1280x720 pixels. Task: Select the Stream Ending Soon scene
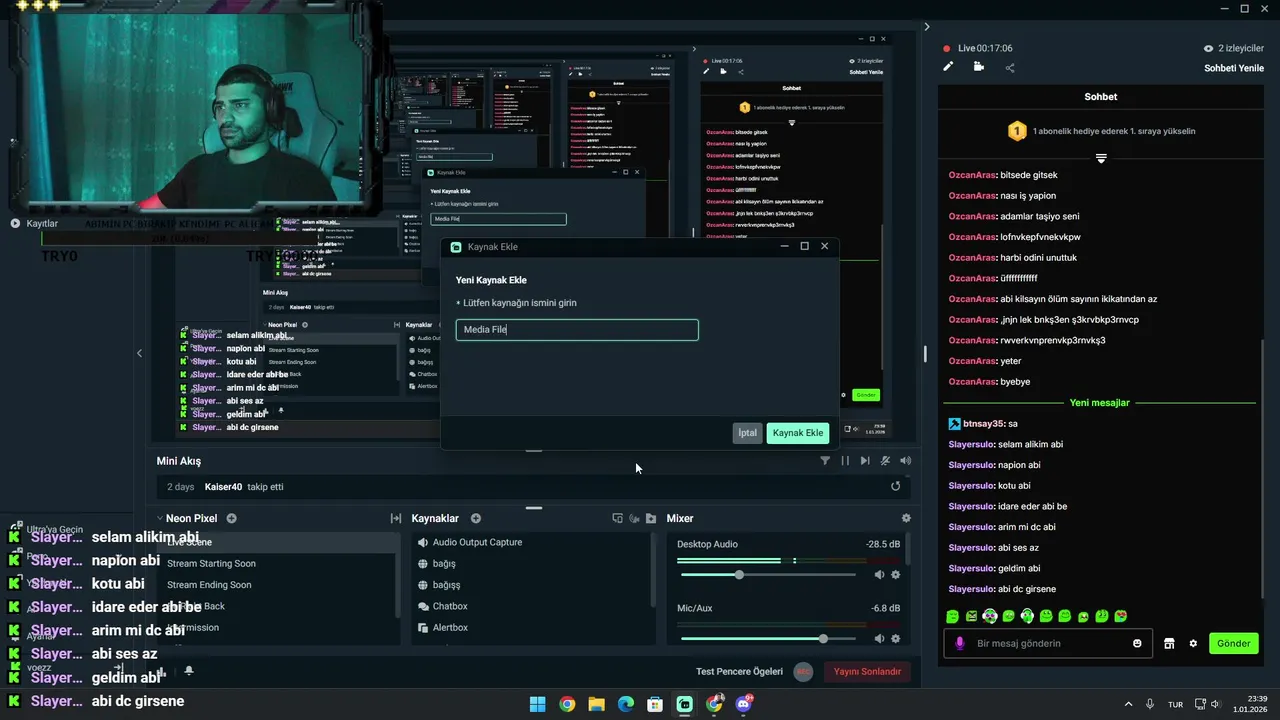276,585
